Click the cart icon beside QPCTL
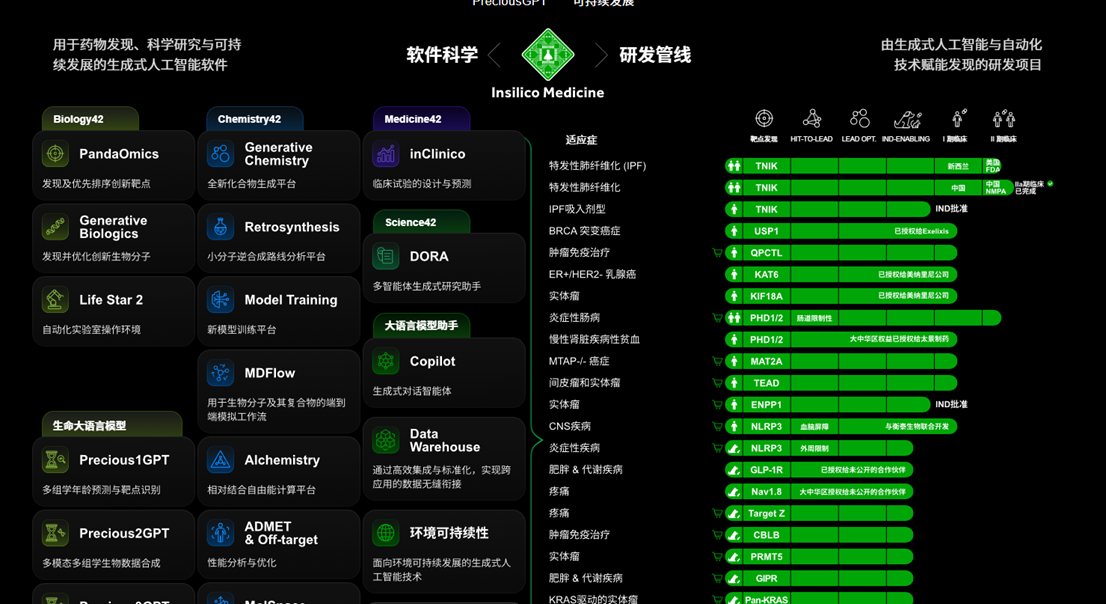Image resolution: width=1106 pixels, height=604 pixels. tap(717, 253)
